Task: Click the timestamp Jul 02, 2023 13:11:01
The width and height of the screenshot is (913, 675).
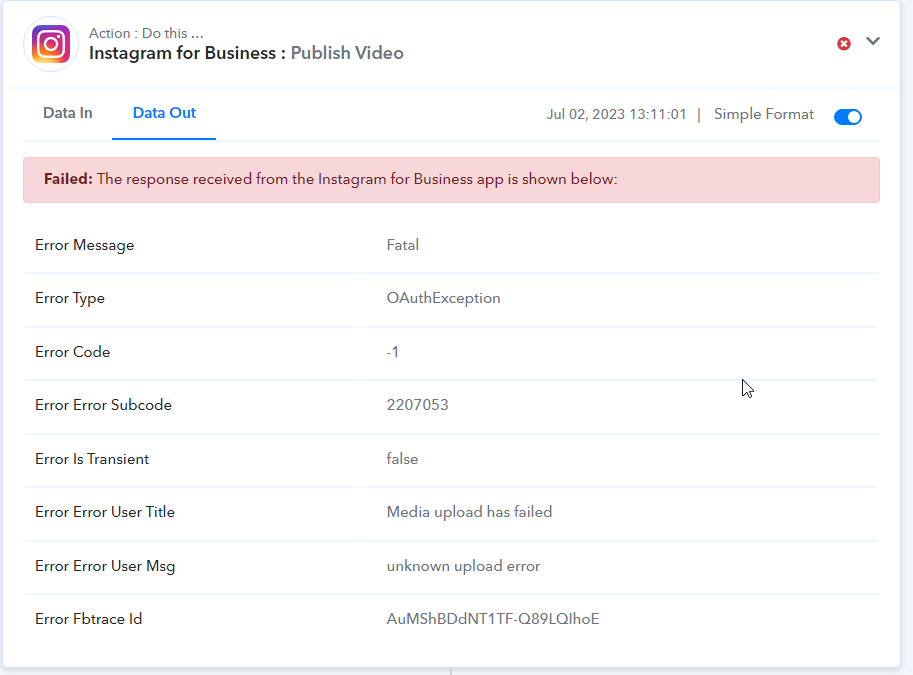Action: click(x=616, y=114)
